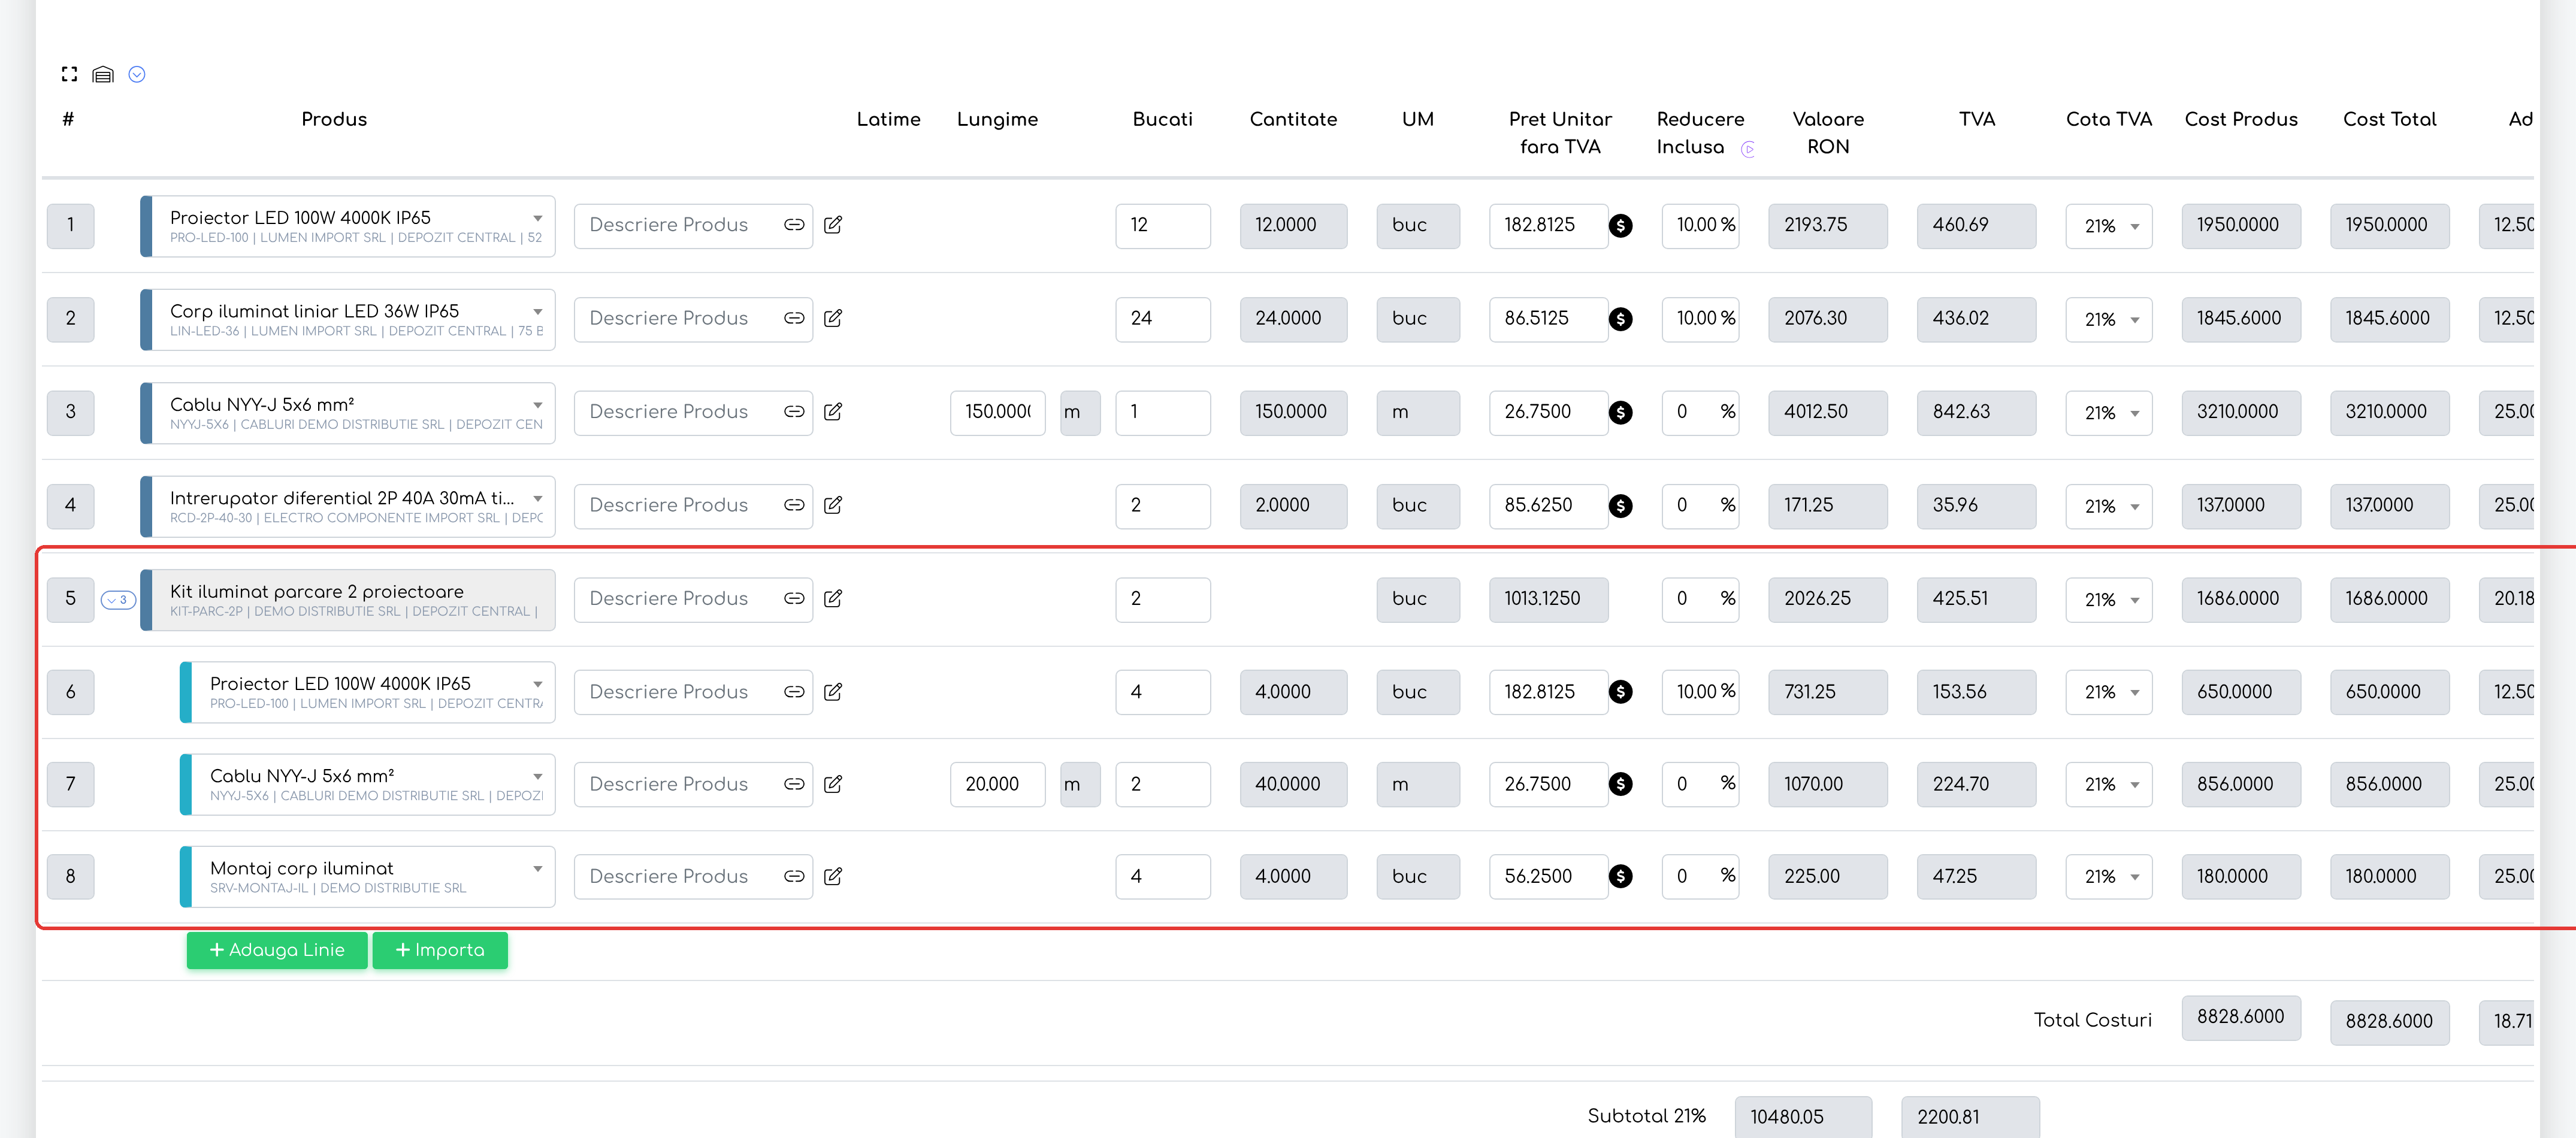Screen dimensions: 2576x1138
Task: Click the TVA cell showing 425.51
Action: [x=1976, y=599]
